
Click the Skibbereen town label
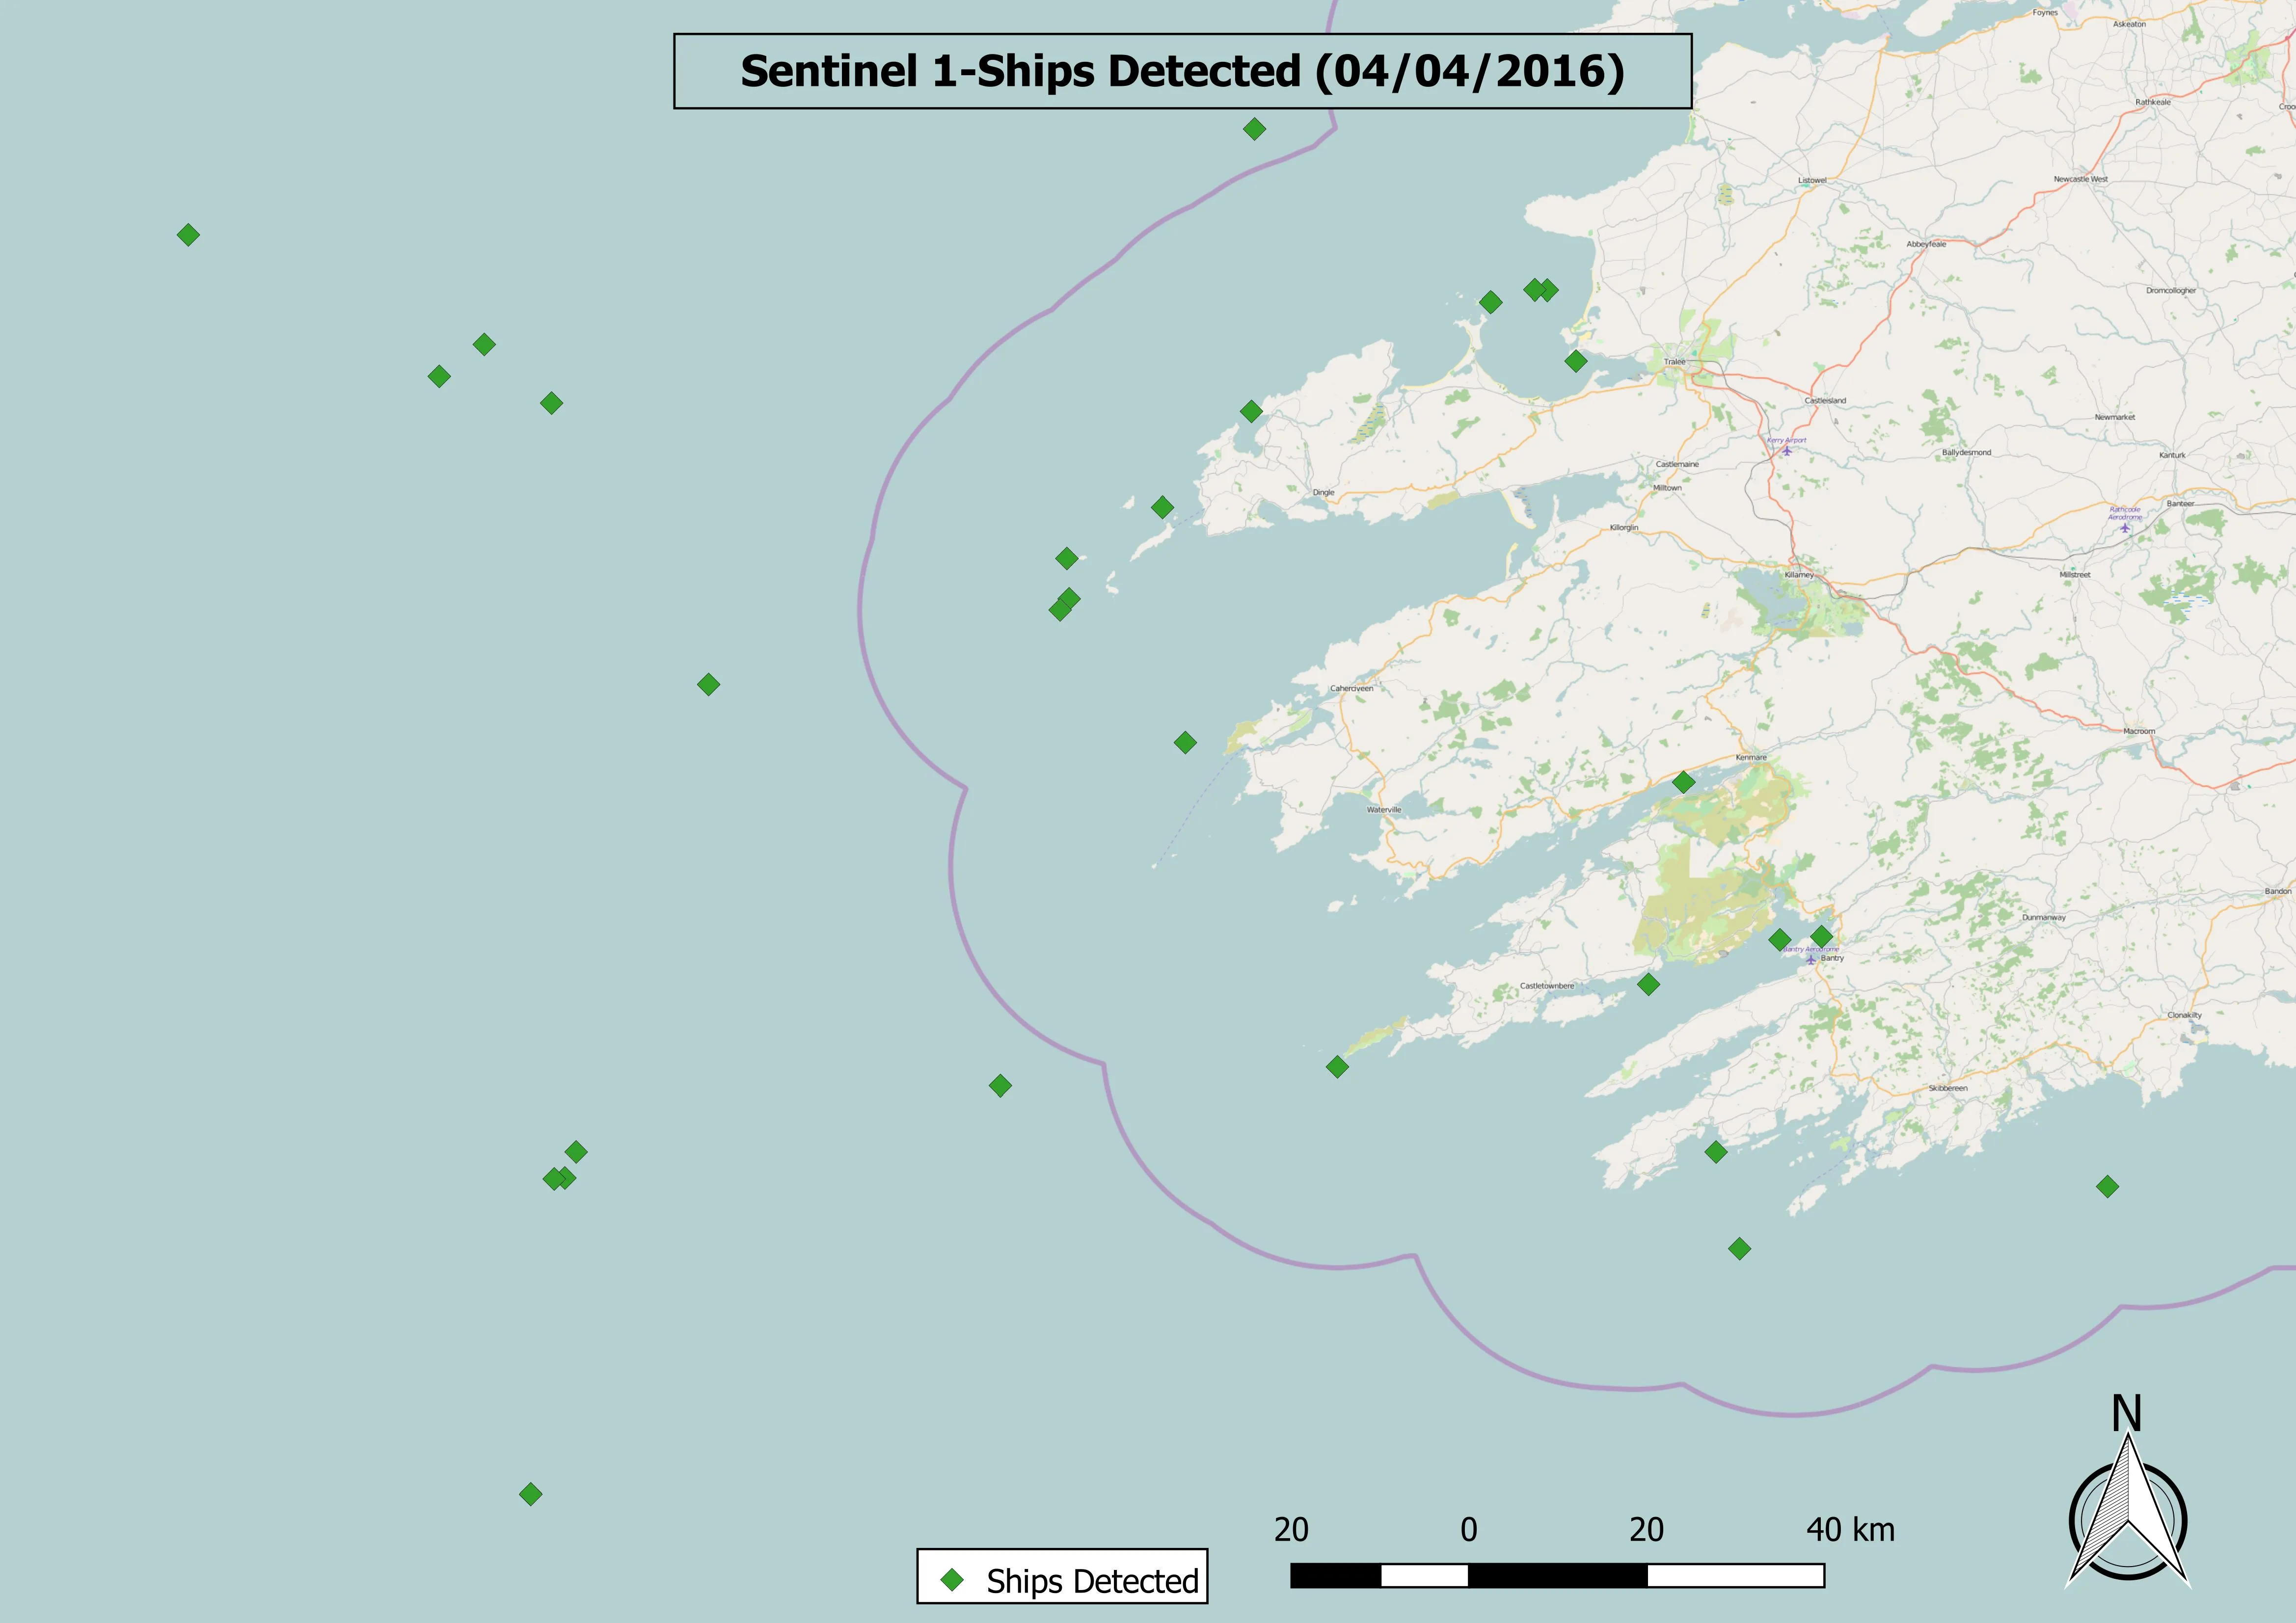point(1948,1088)
